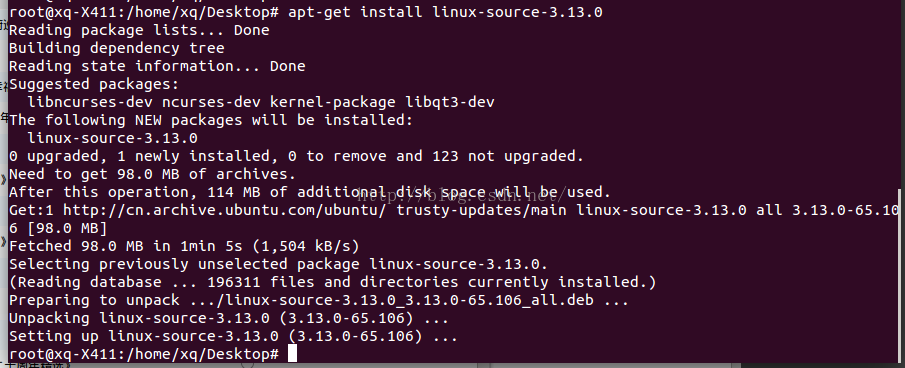905x368 pixels.
Task: Click the 'Building dependency tree' line
Action: (117, 48)
